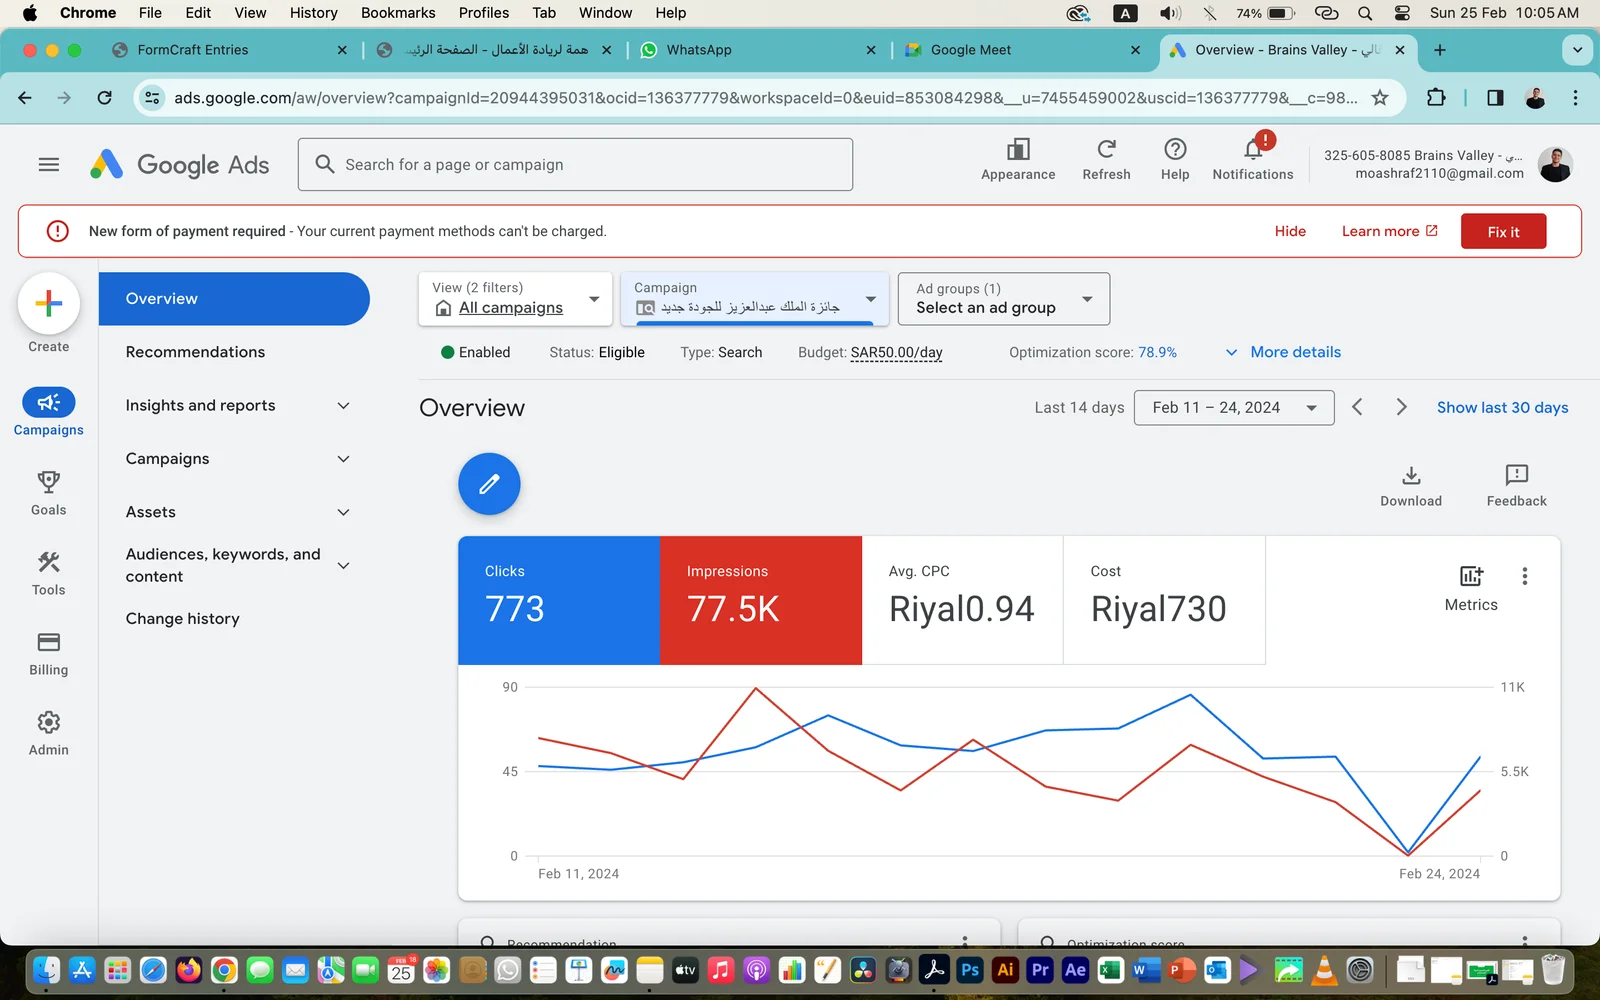Open Billing in left sidebar

pos(48,643)
